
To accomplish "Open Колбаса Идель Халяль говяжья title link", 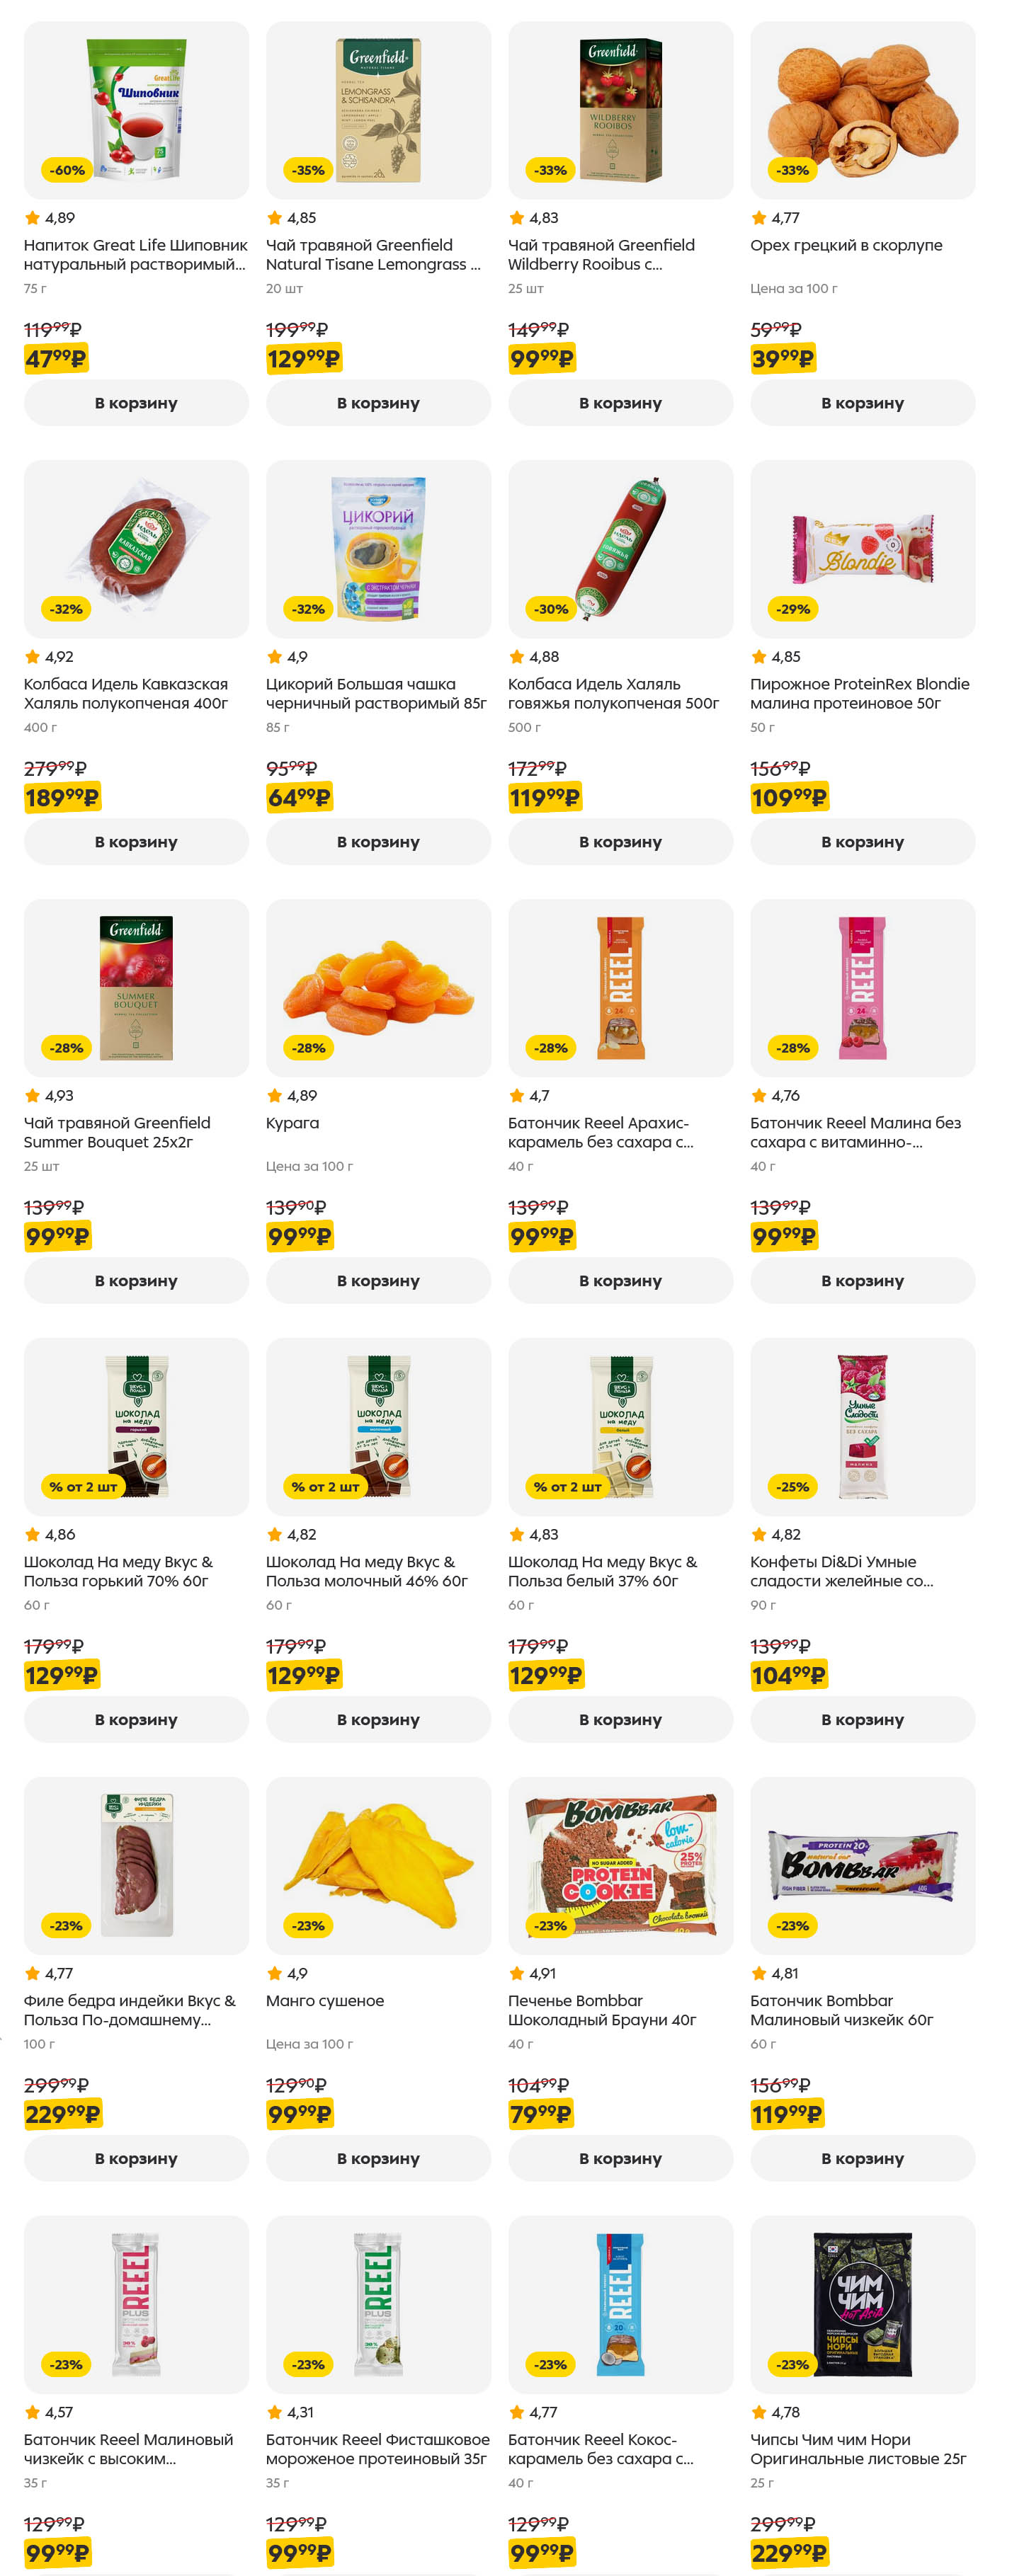I will pos(612,694).
